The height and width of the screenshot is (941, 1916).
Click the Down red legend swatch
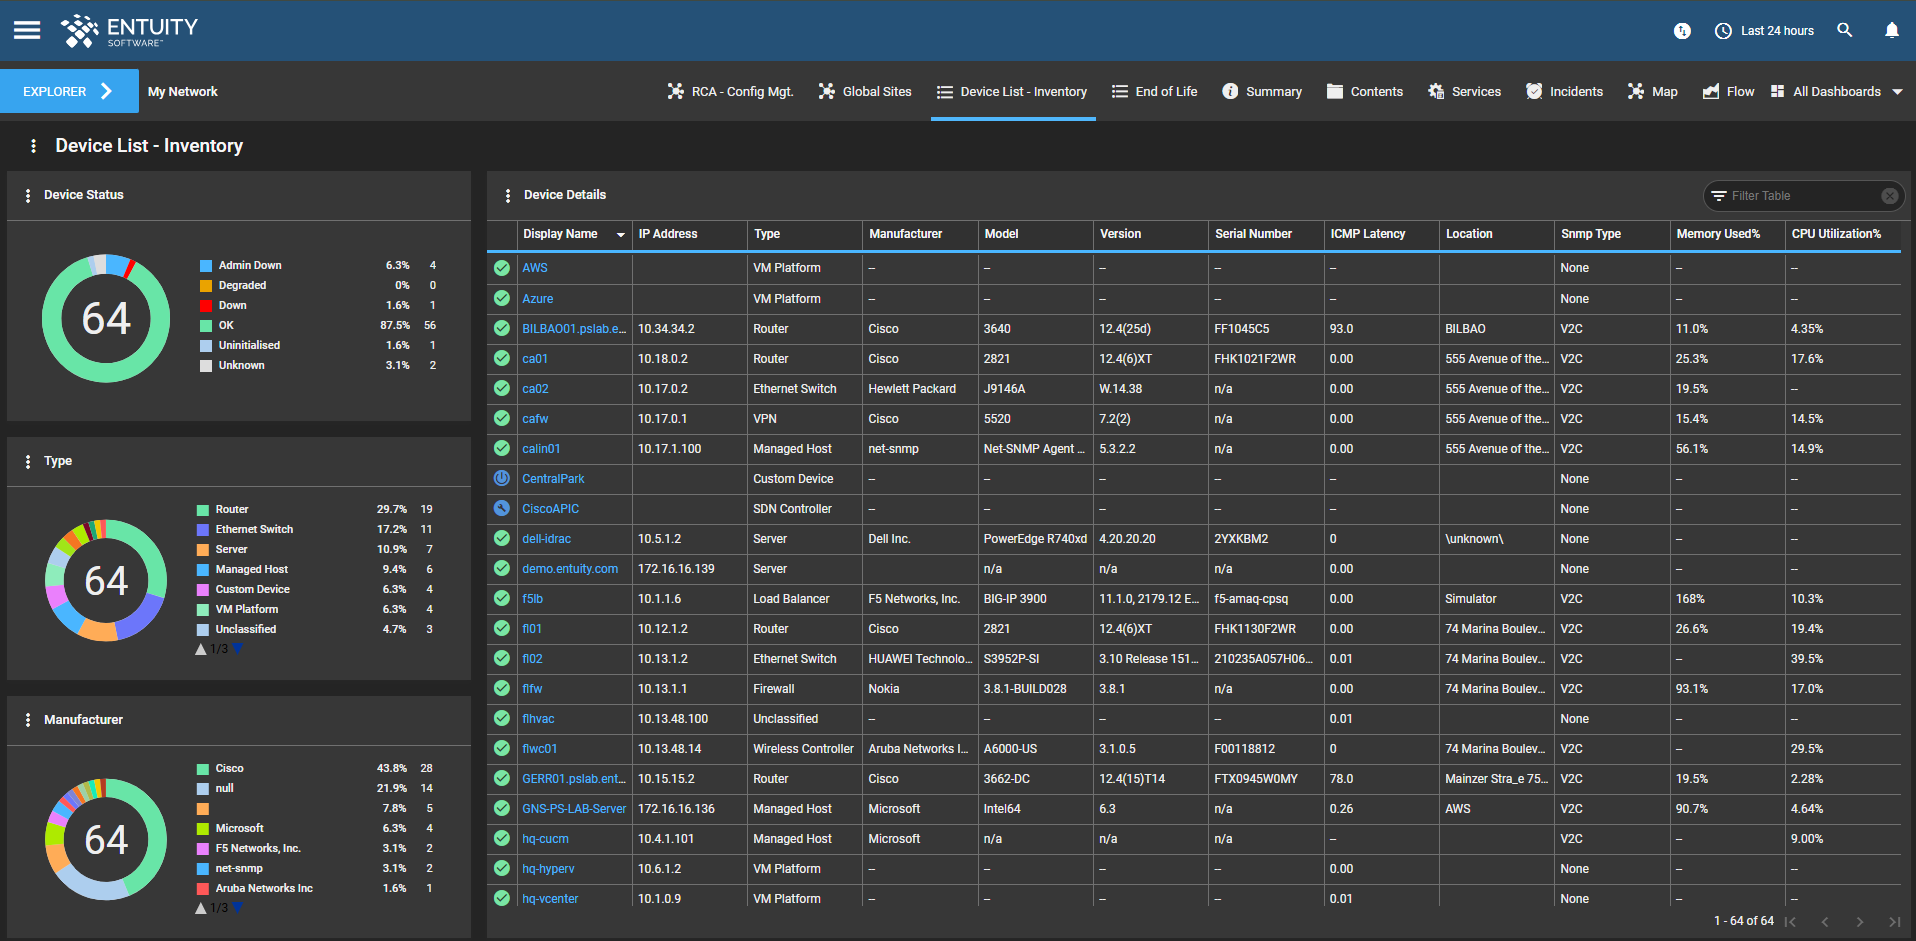coord(206,306)
